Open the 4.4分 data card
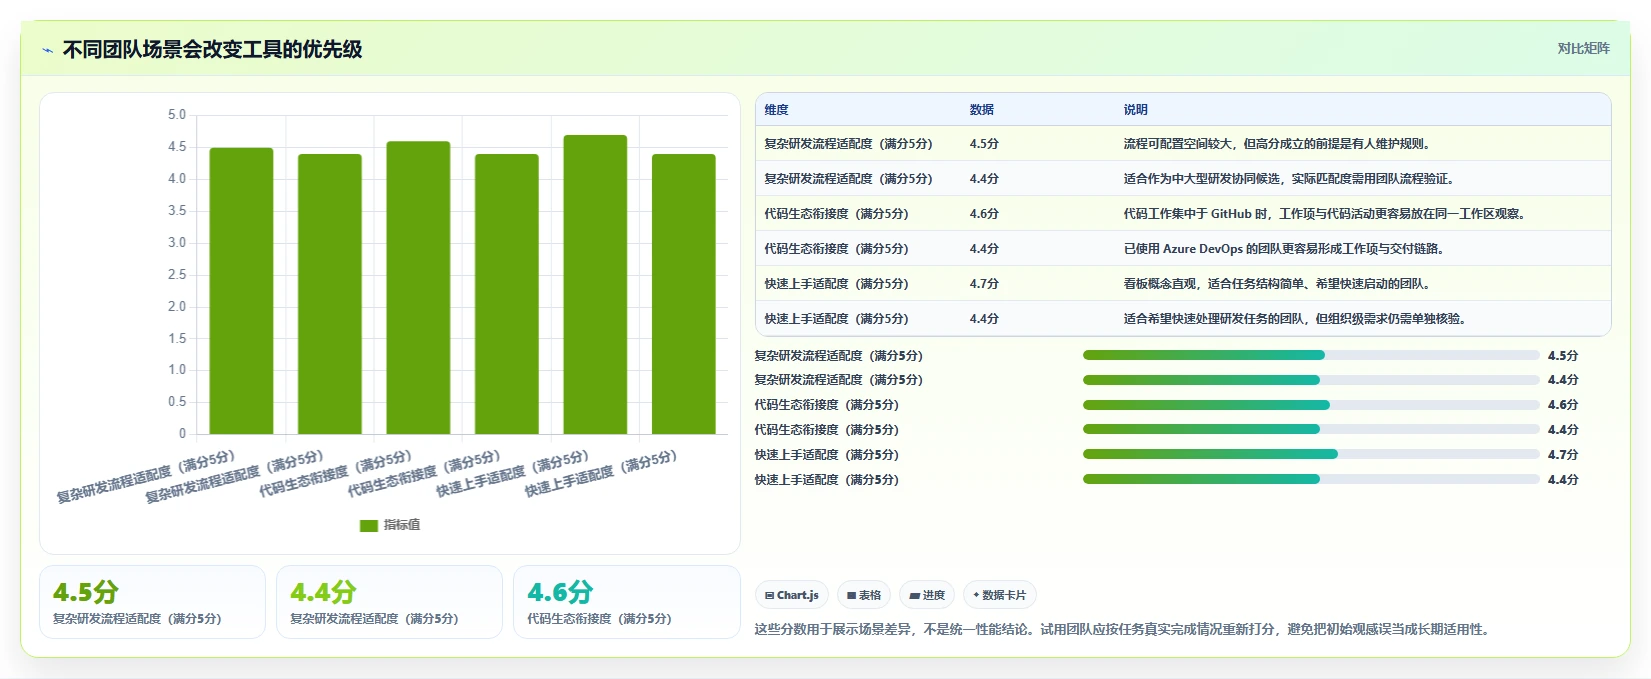 pyautogui.click(x=389, y=602)
